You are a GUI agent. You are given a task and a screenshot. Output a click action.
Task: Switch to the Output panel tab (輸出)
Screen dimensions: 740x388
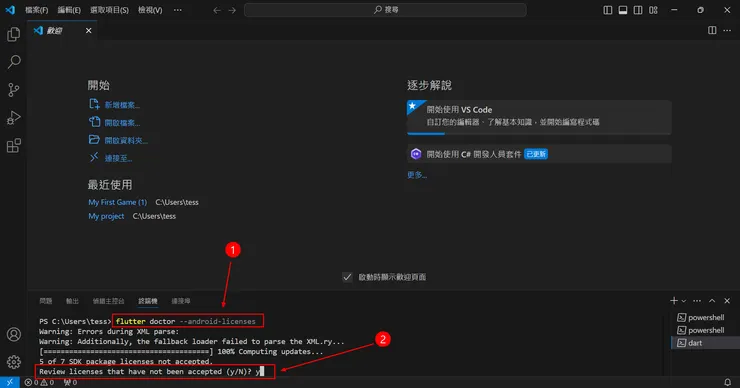pyautogui.click(x=72, y=301)
